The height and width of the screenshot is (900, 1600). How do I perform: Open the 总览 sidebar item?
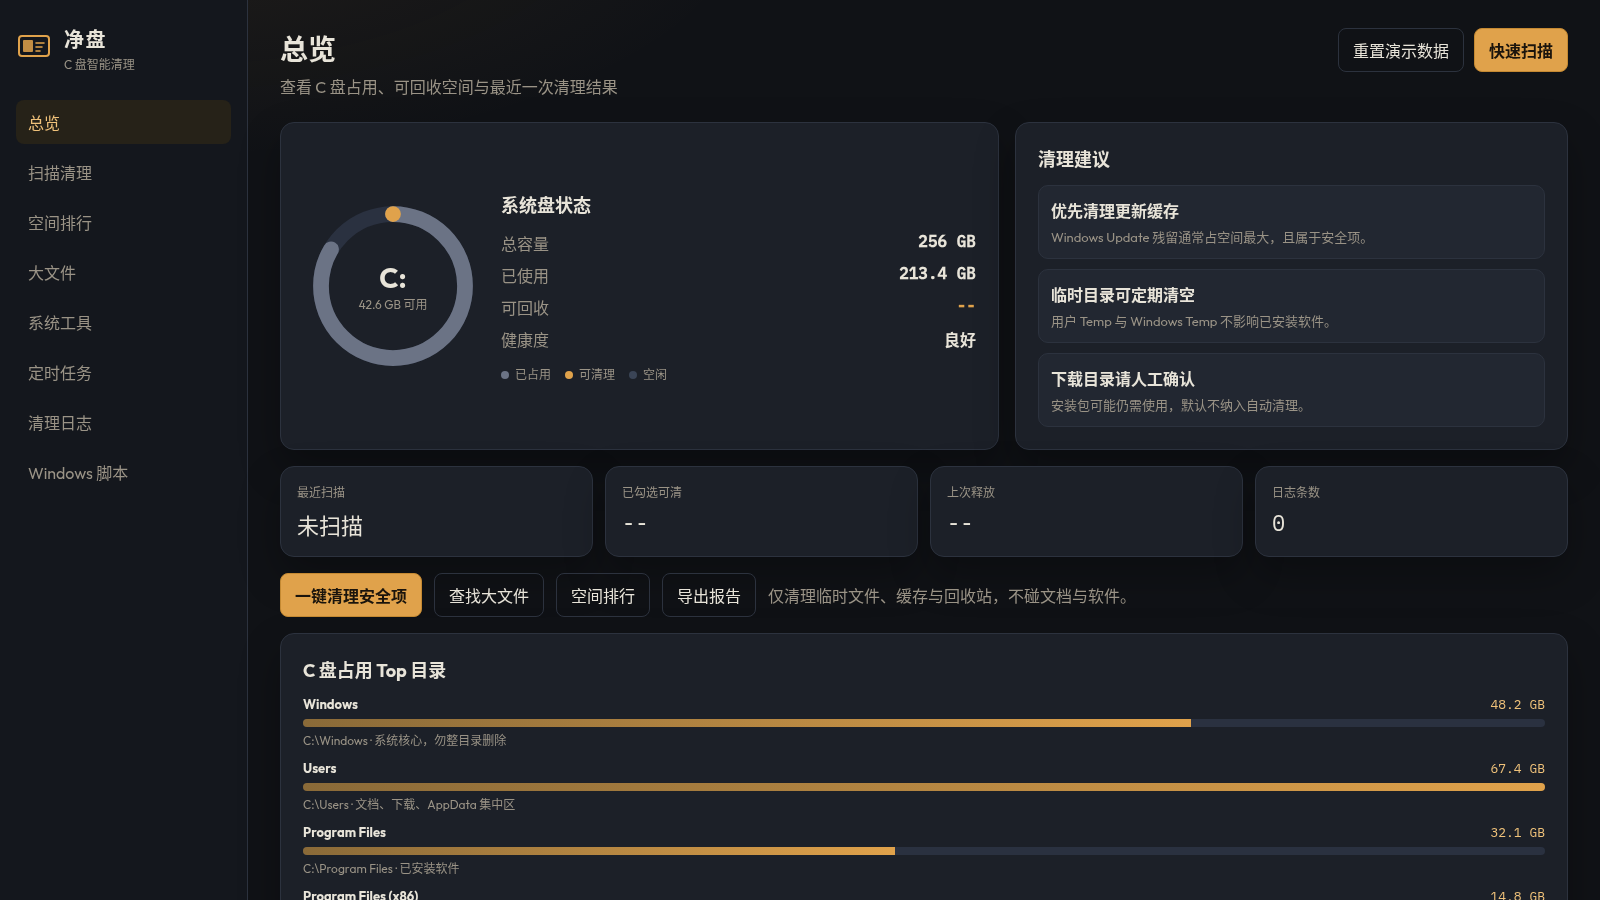coord(123,122)
